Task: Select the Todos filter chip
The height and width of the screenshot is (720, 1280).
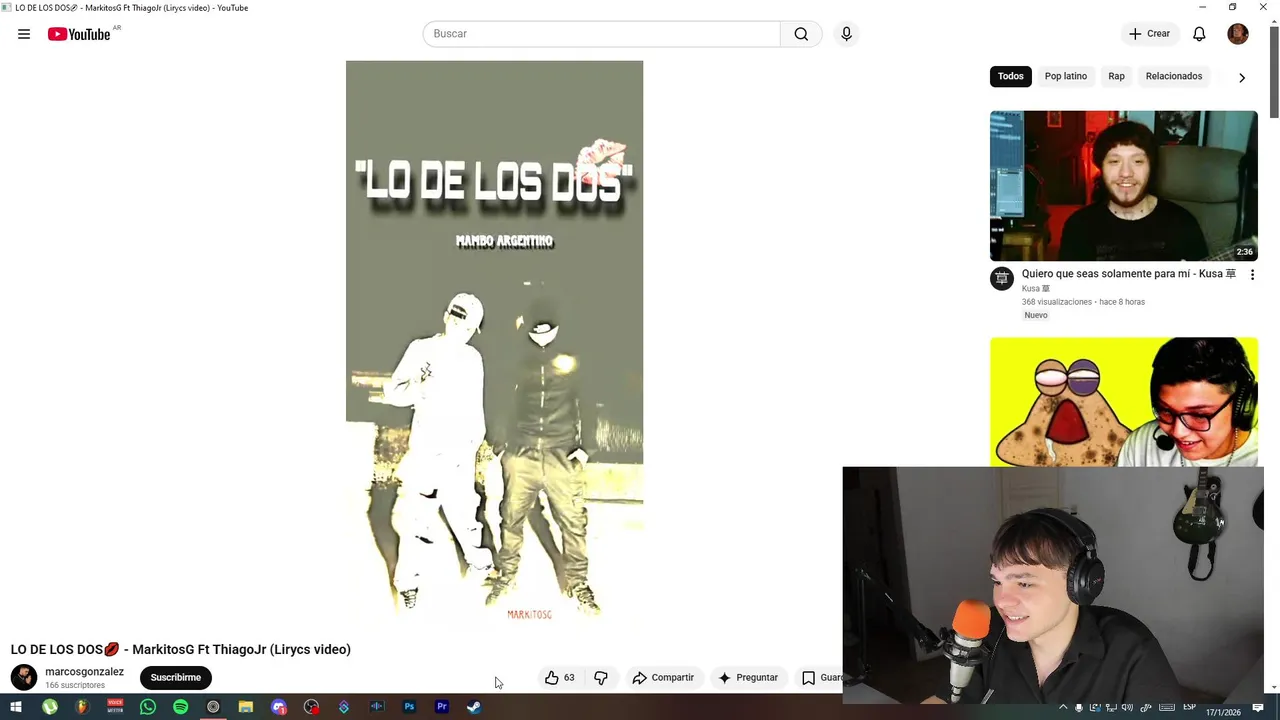Action: [x=1011, y=76]
